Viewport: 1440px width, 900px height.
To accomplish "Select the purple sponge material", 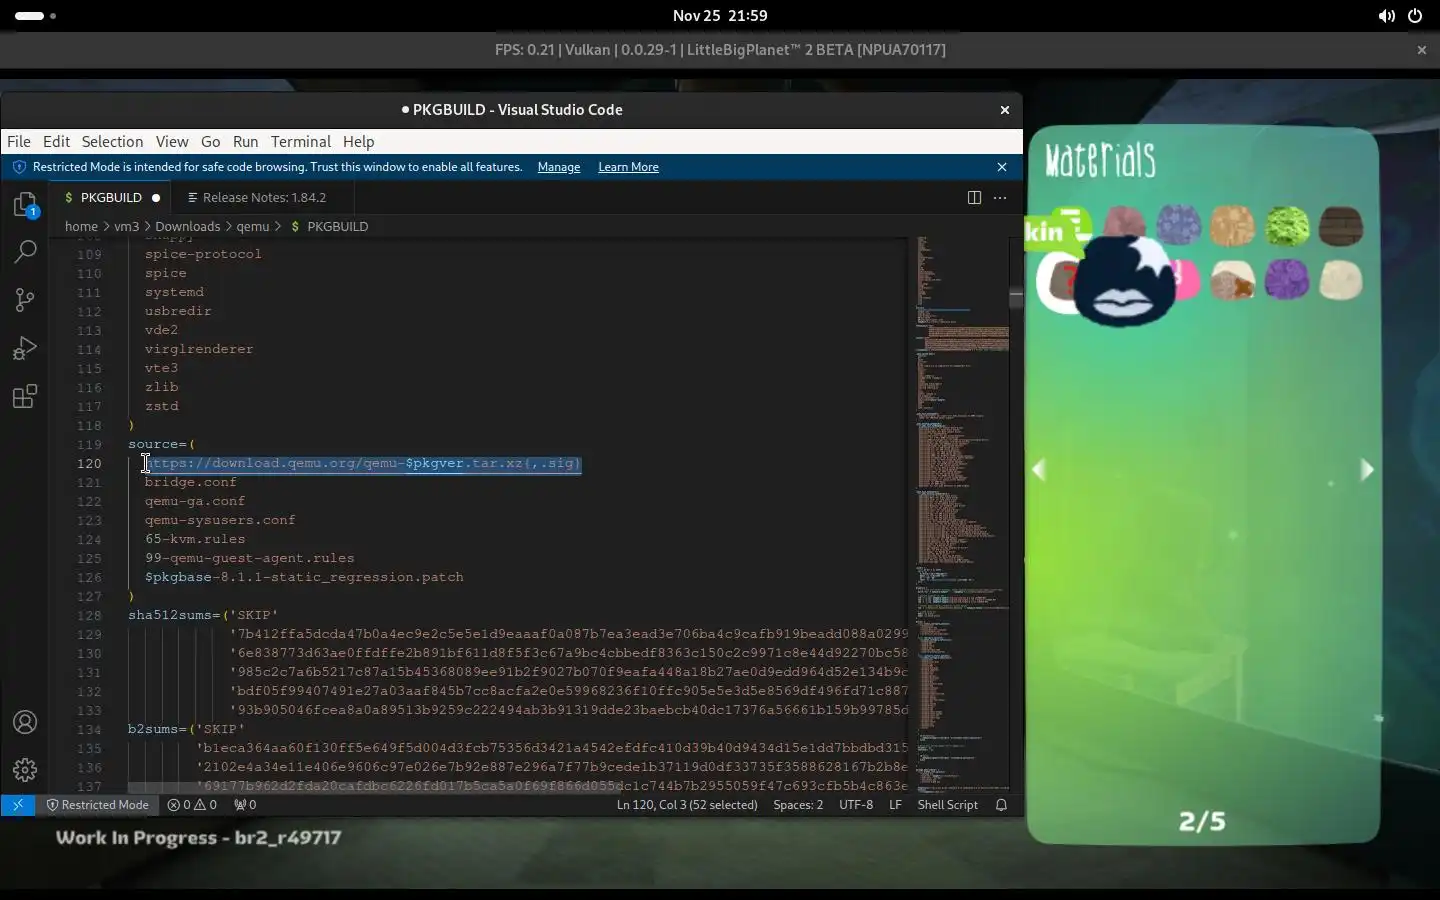I will pos(1287,279).
